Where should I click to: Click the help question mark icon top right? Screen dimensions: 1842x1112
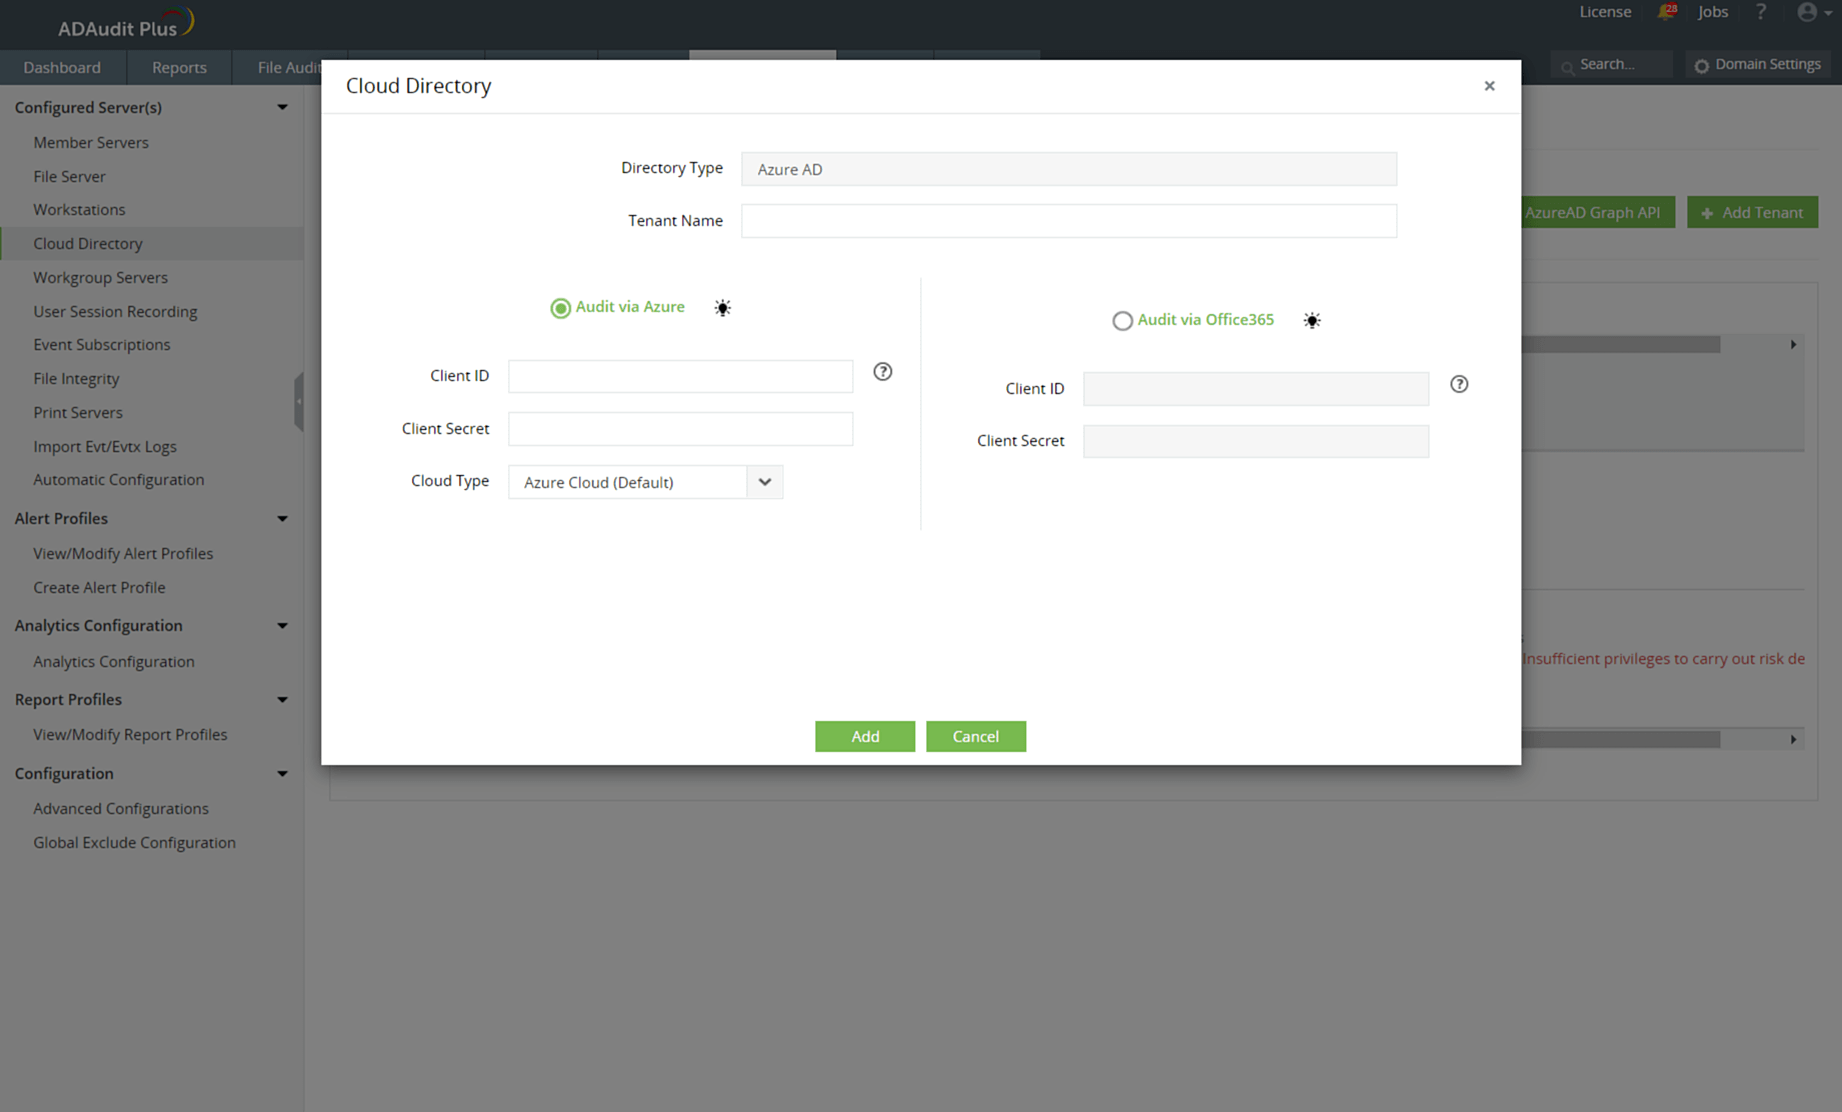point(1761,12)
